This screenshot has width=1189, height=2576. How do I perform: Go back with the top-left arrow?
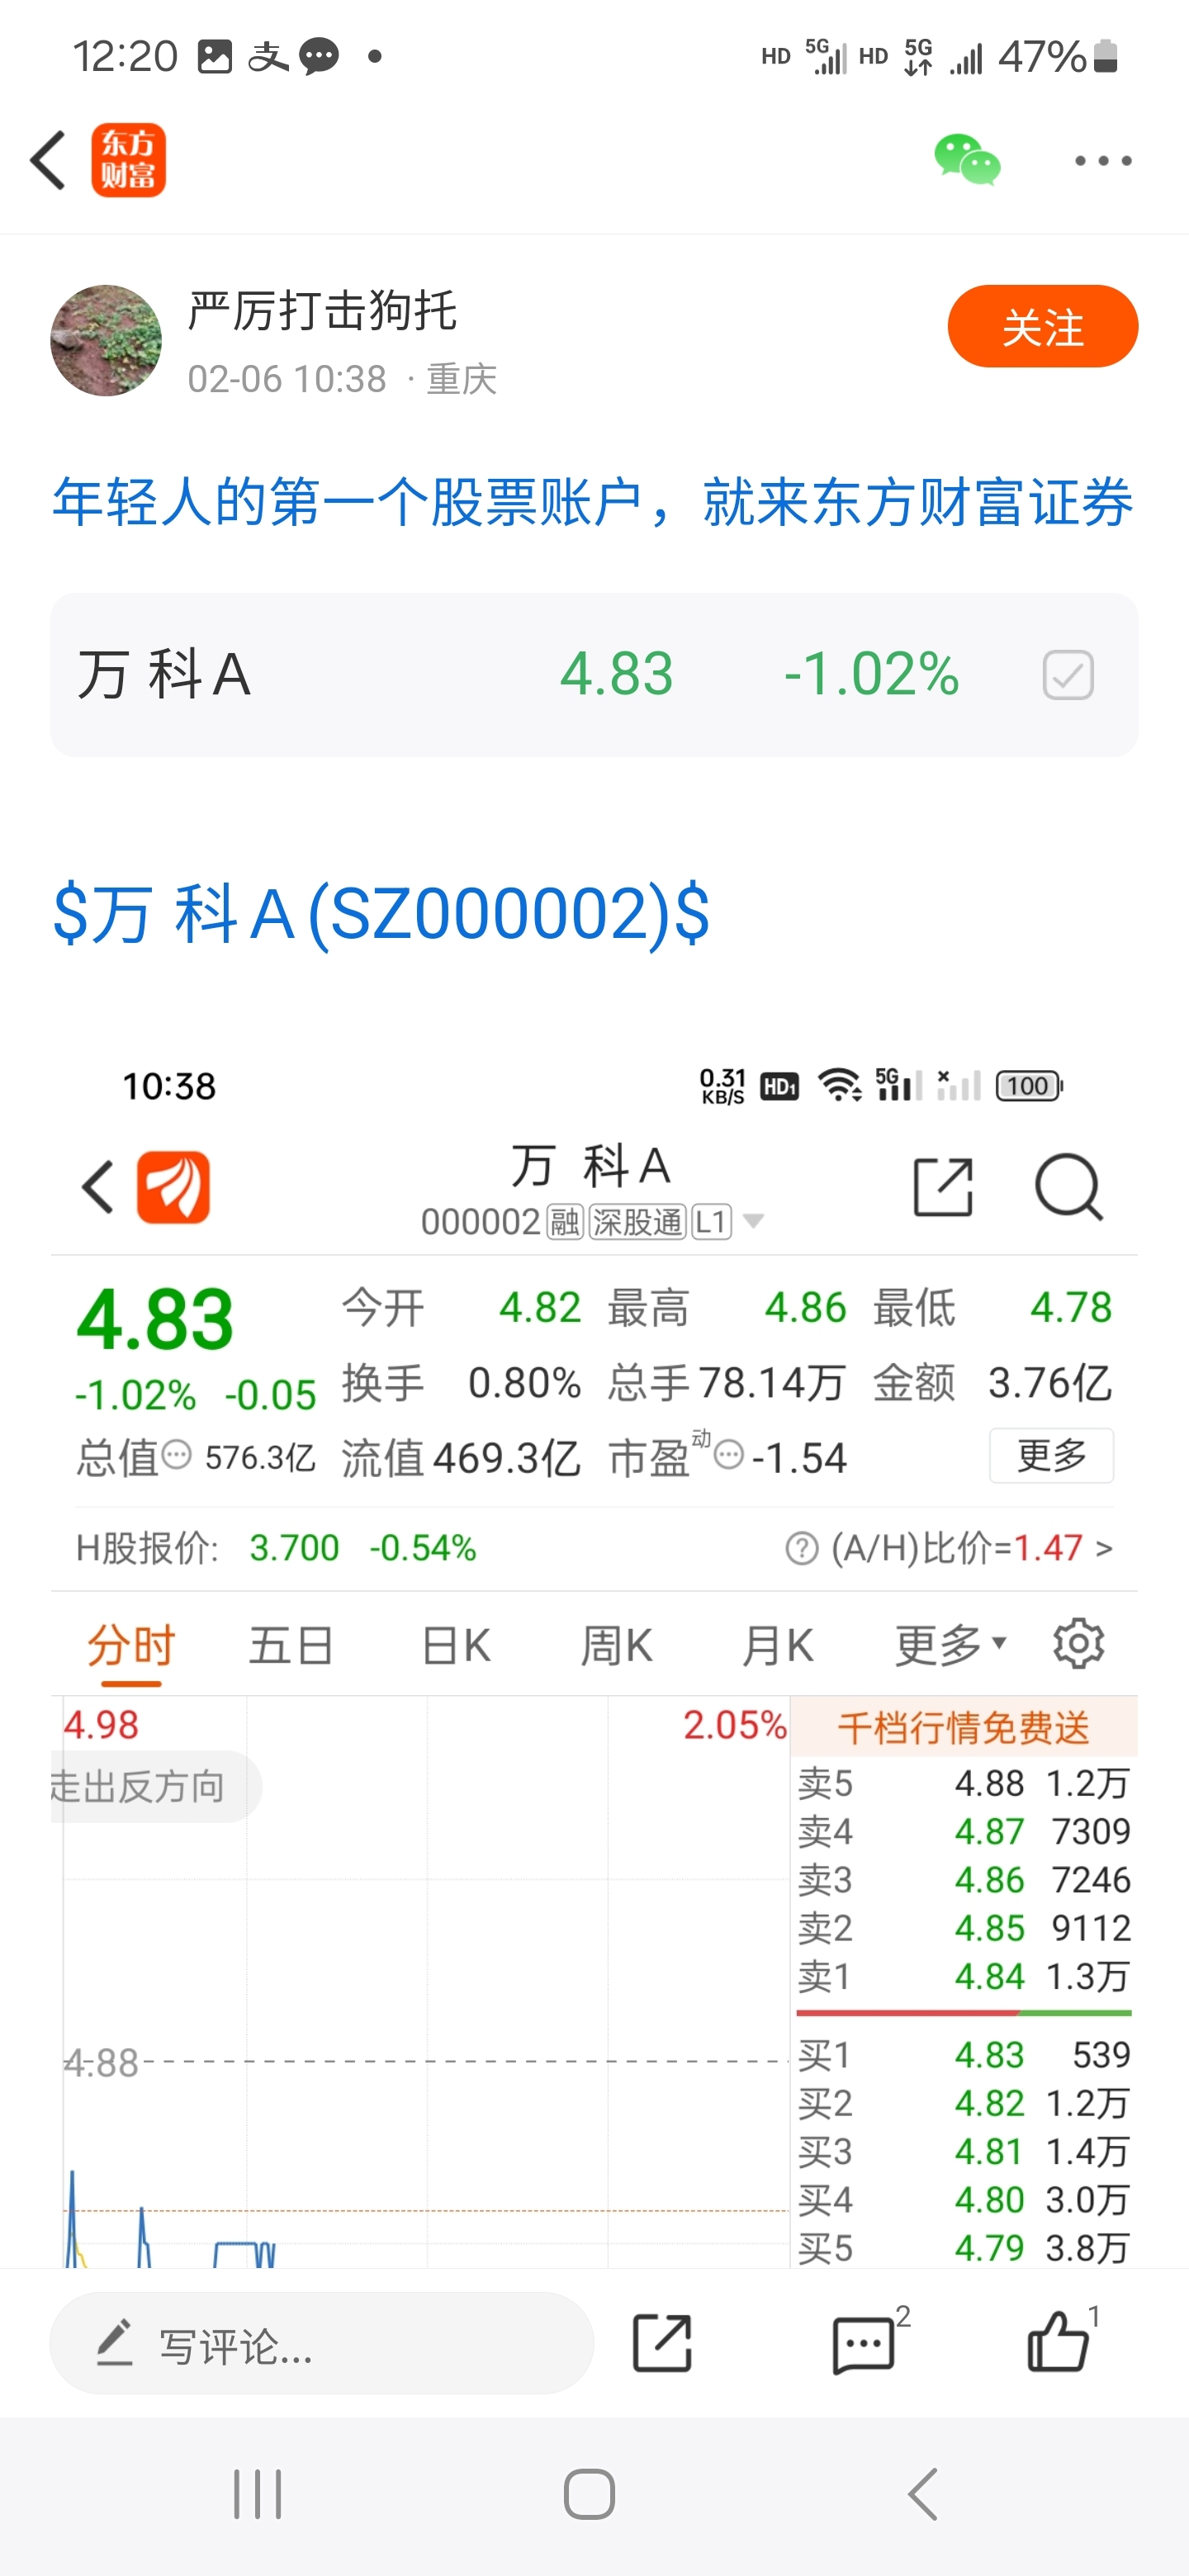coord(48,160)
